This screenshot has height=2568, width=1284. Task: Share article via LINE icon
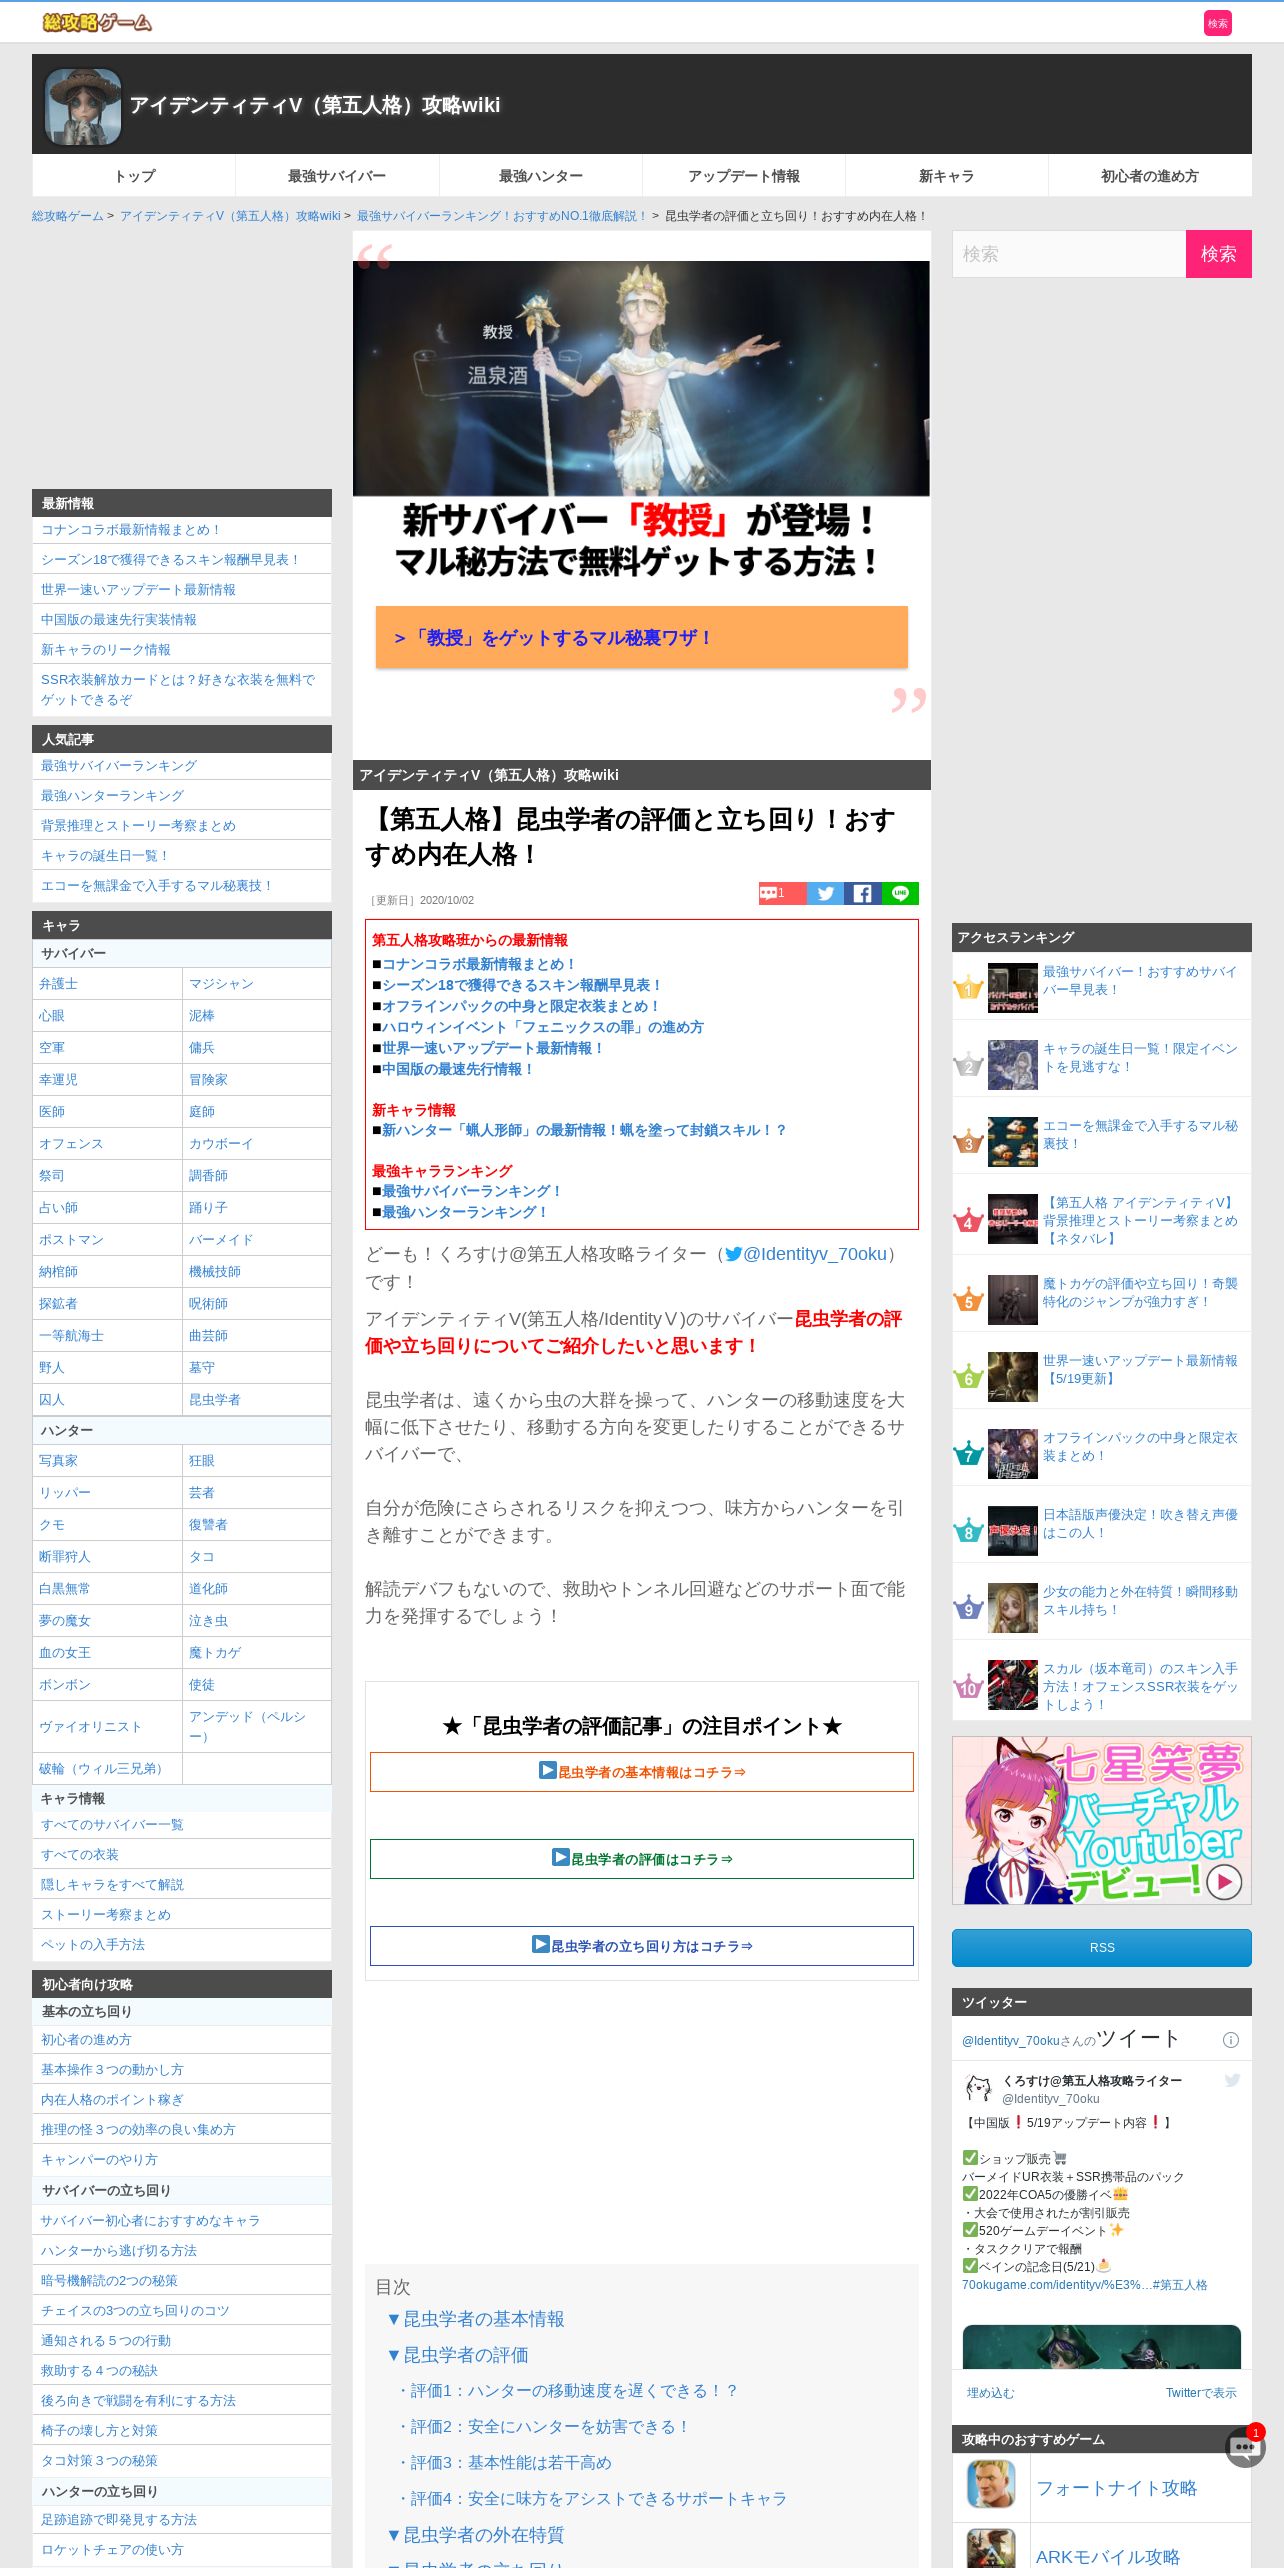(x=900, y=893)
